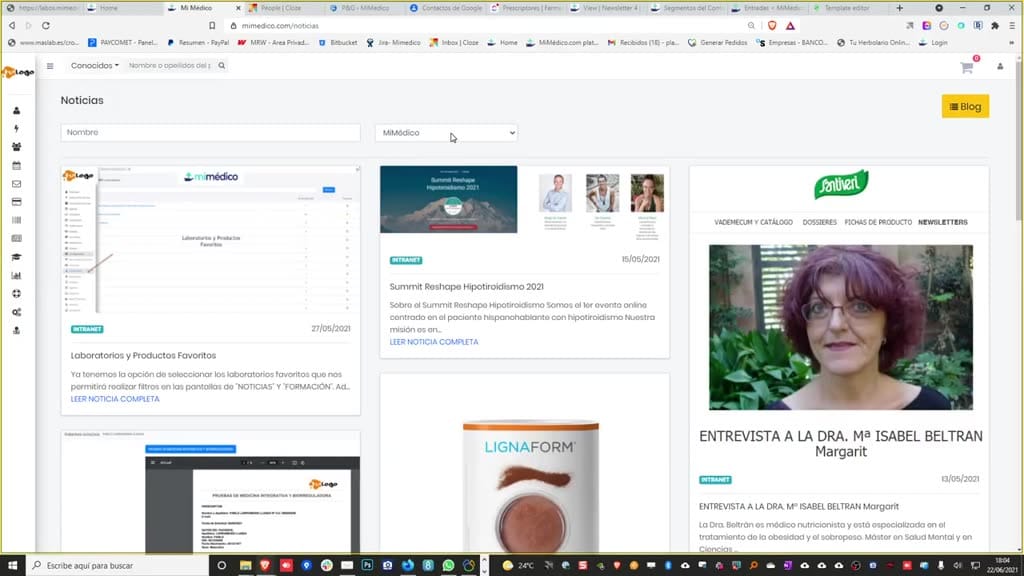Viewport: 1024px width, 576px height.
Task: Click the yellow Blog button
Action: (965, 106)
